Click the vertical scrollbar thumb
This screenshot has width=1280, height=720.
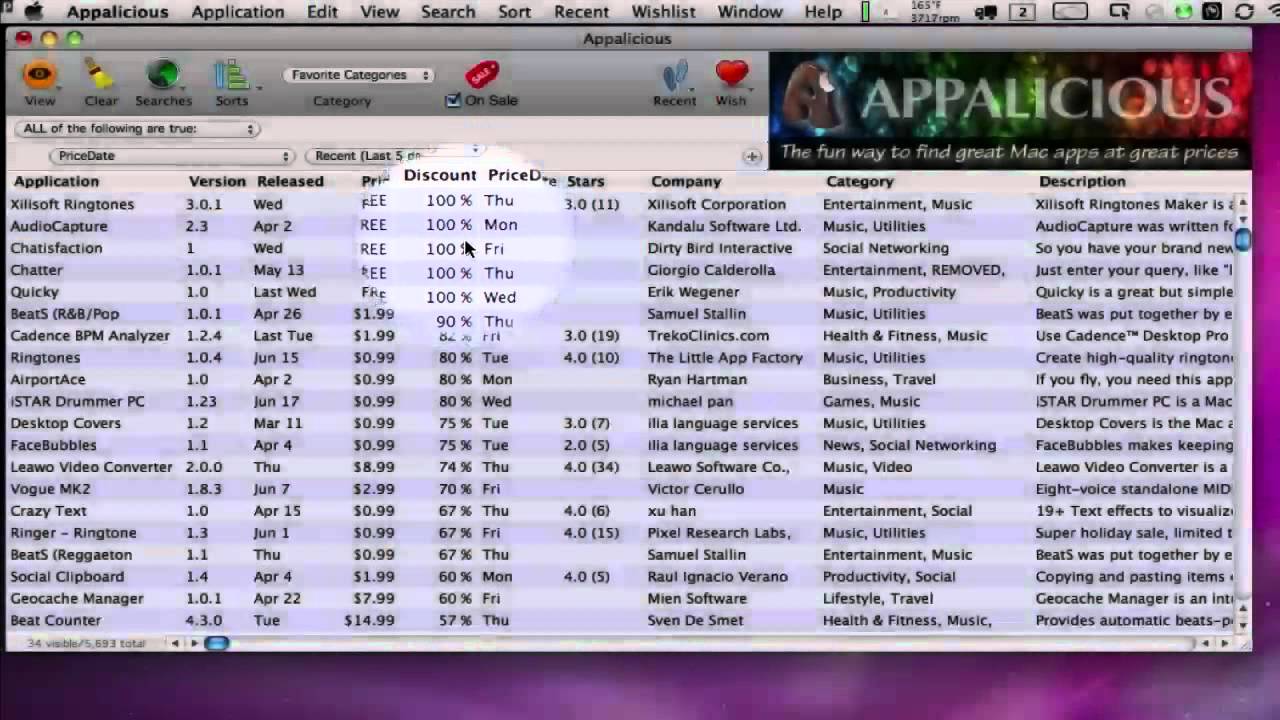(1243, 240)
